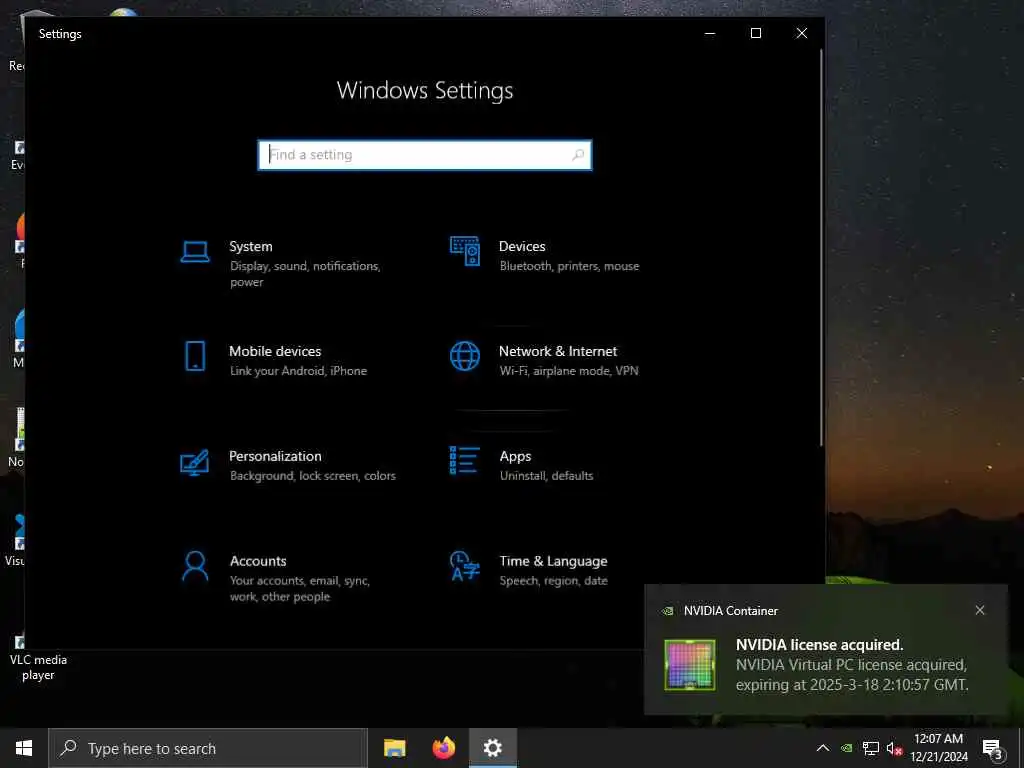Click the Network & Internet globe icon
The height and width of the screenshot is (768, 1024).
click(x=465, y=356)
